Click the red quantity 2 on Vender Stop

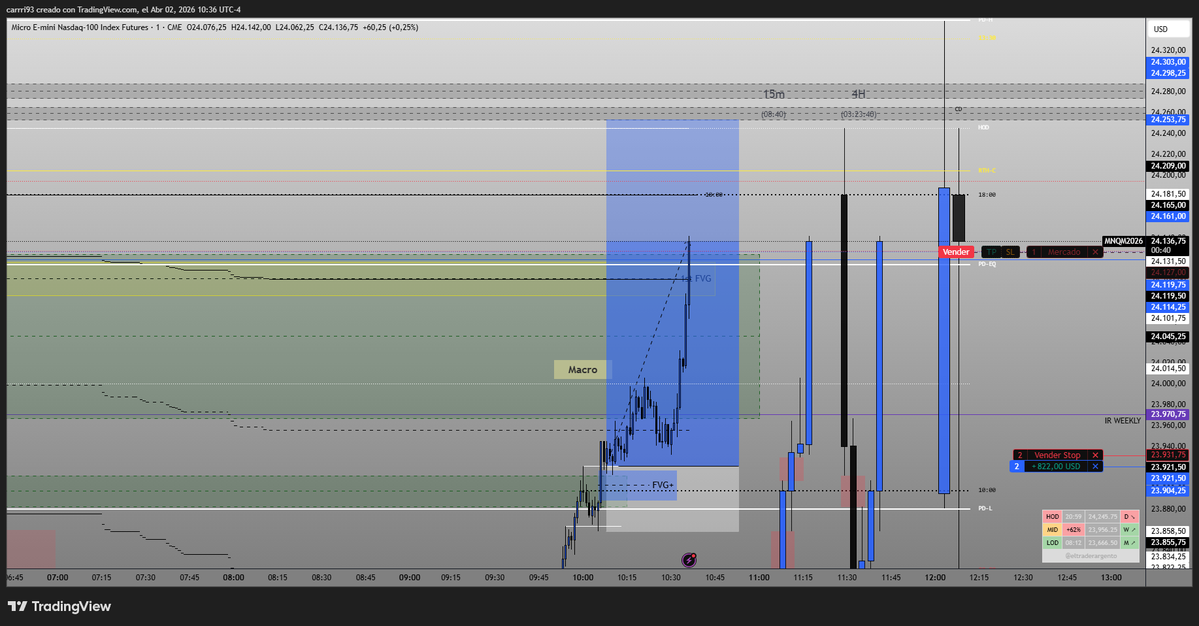(x=1019, y=455)
